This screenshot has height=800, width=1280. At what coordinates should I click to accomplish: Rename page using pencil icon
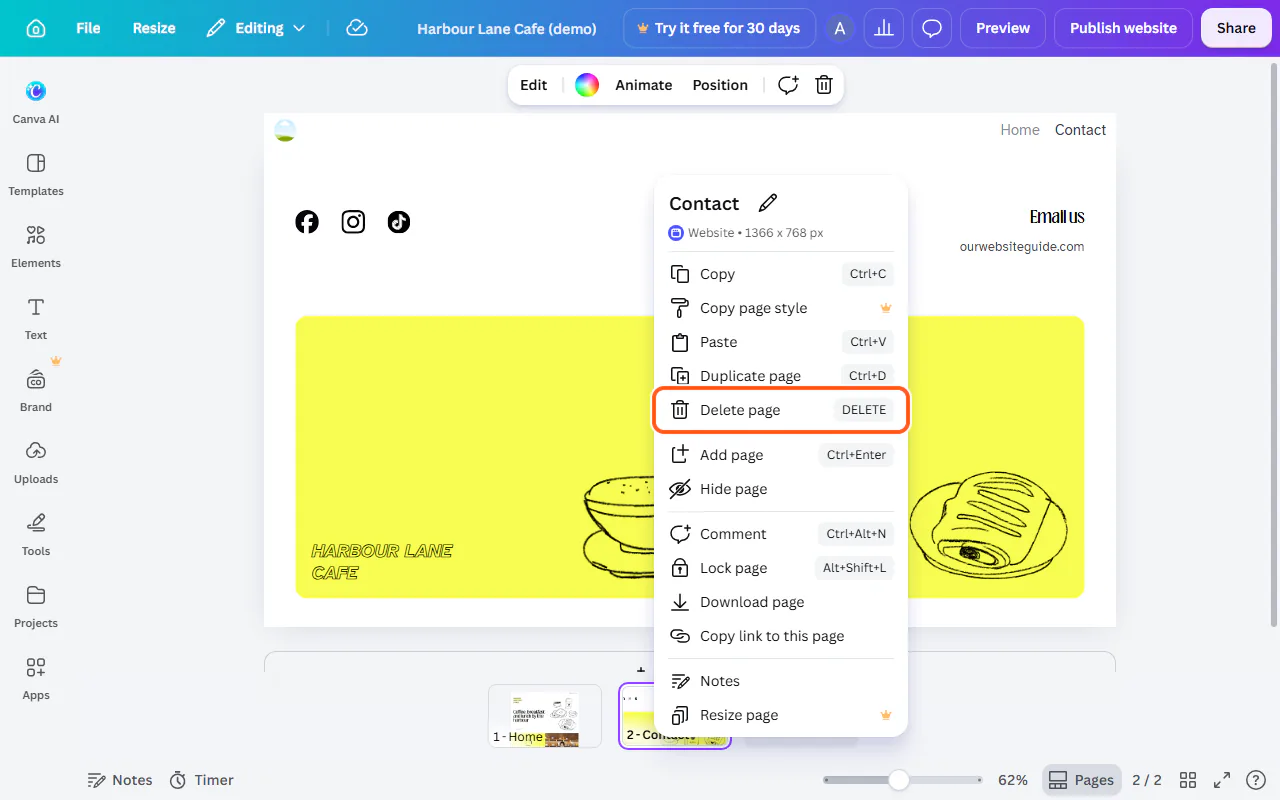click(x=768, y=203)
